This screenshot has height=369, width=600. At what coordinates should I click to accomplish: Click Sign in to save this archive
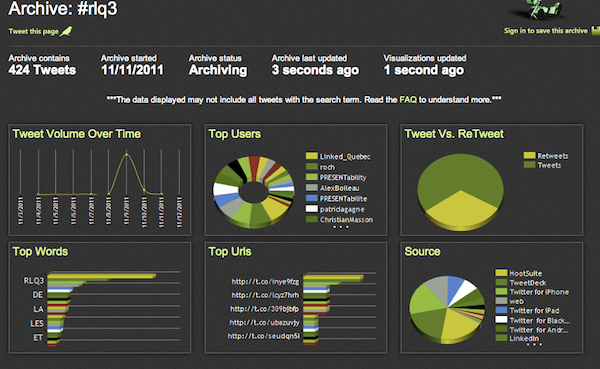[545, 31]
